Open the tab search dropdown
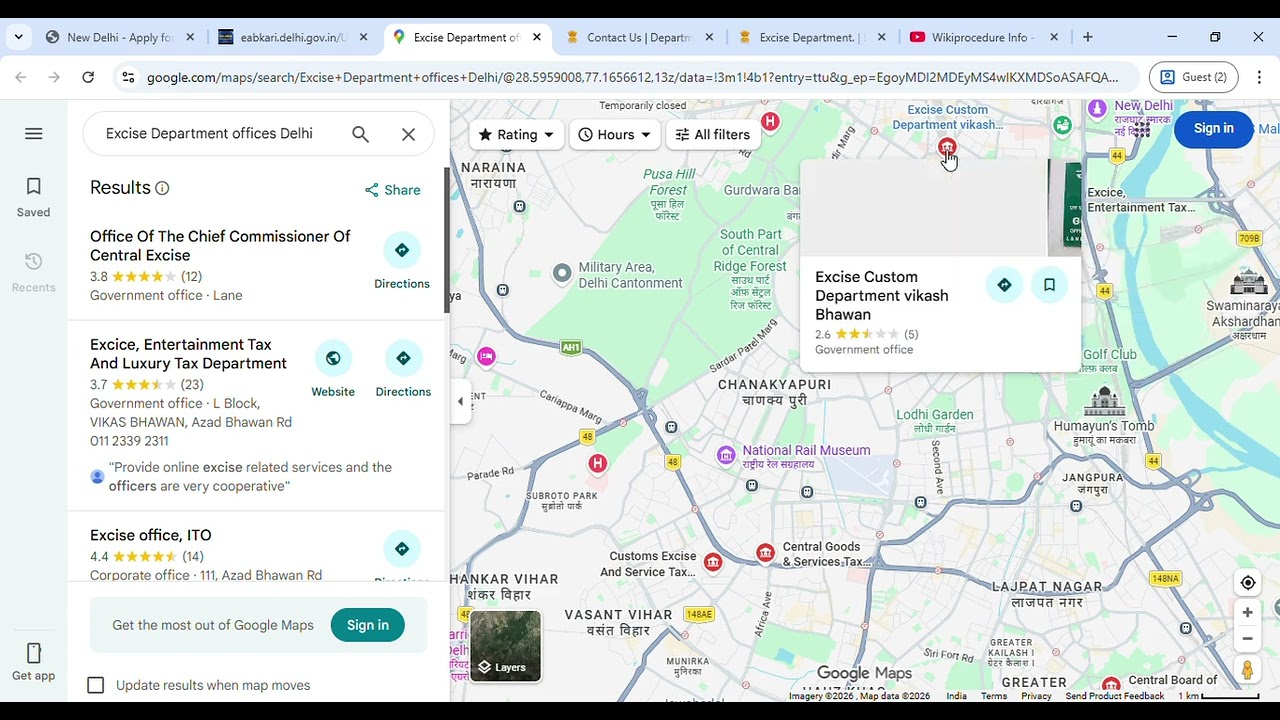The width and height of the screenshot is (1280, 720). click(18, 37)
